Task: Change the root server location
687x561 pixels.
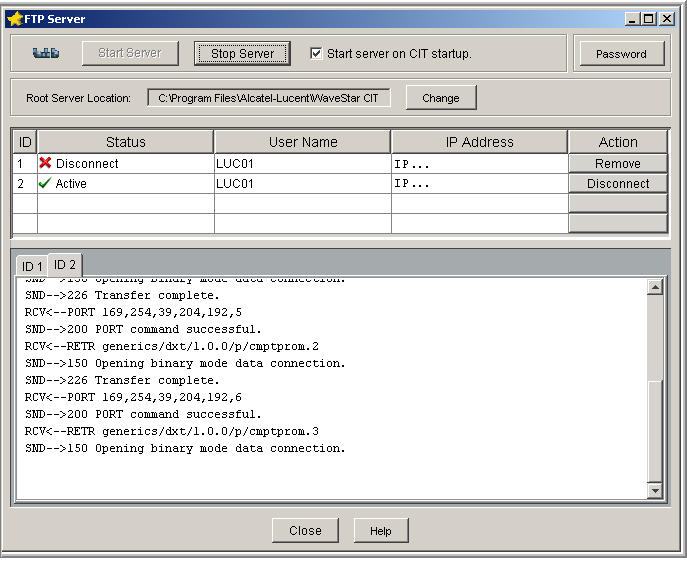Action: pyautogui.click(x=441, y=98)
